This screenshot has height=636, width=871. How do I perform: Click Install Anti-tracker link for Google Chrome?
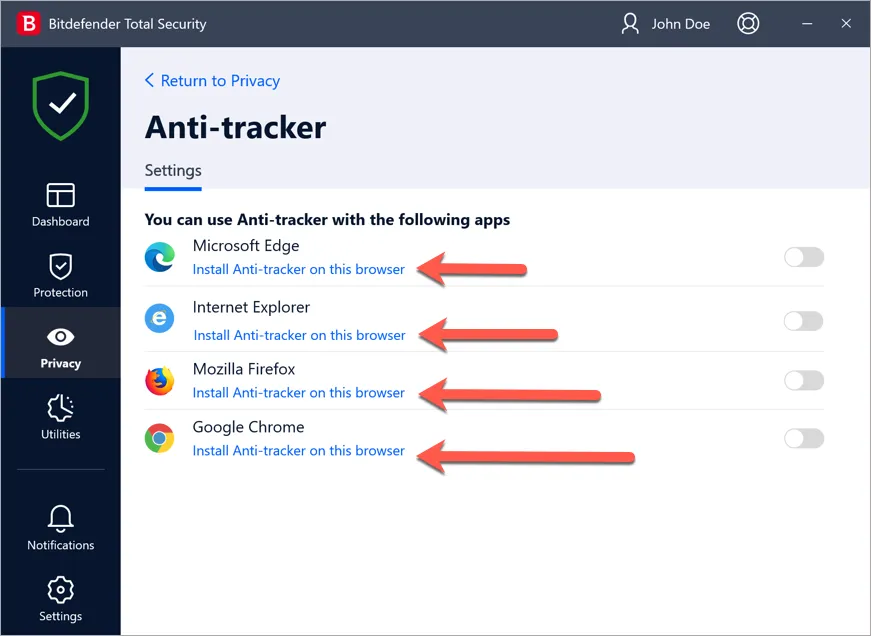(x=298, y=451)
